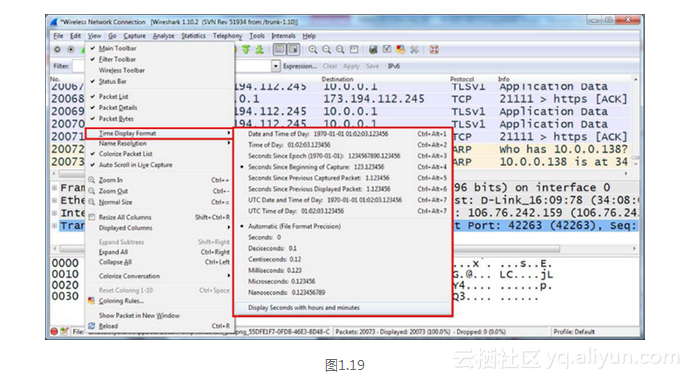Open the File menu
The width and height of the screenshot is (691, 379).
tap(58, 36)
